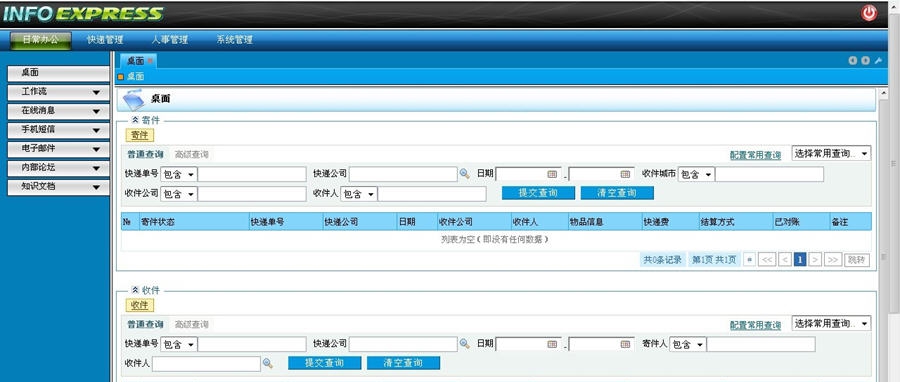Click the search icon next to 寄件 快递公司 field

(464, 173)
